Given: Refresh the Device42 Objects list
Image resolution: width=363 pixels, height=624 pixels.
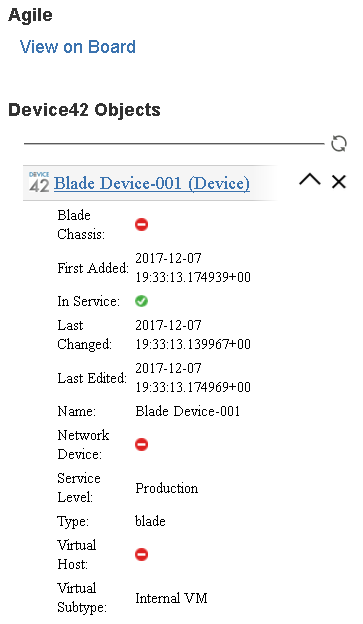Looking at the screenshot, I should 339,144.
